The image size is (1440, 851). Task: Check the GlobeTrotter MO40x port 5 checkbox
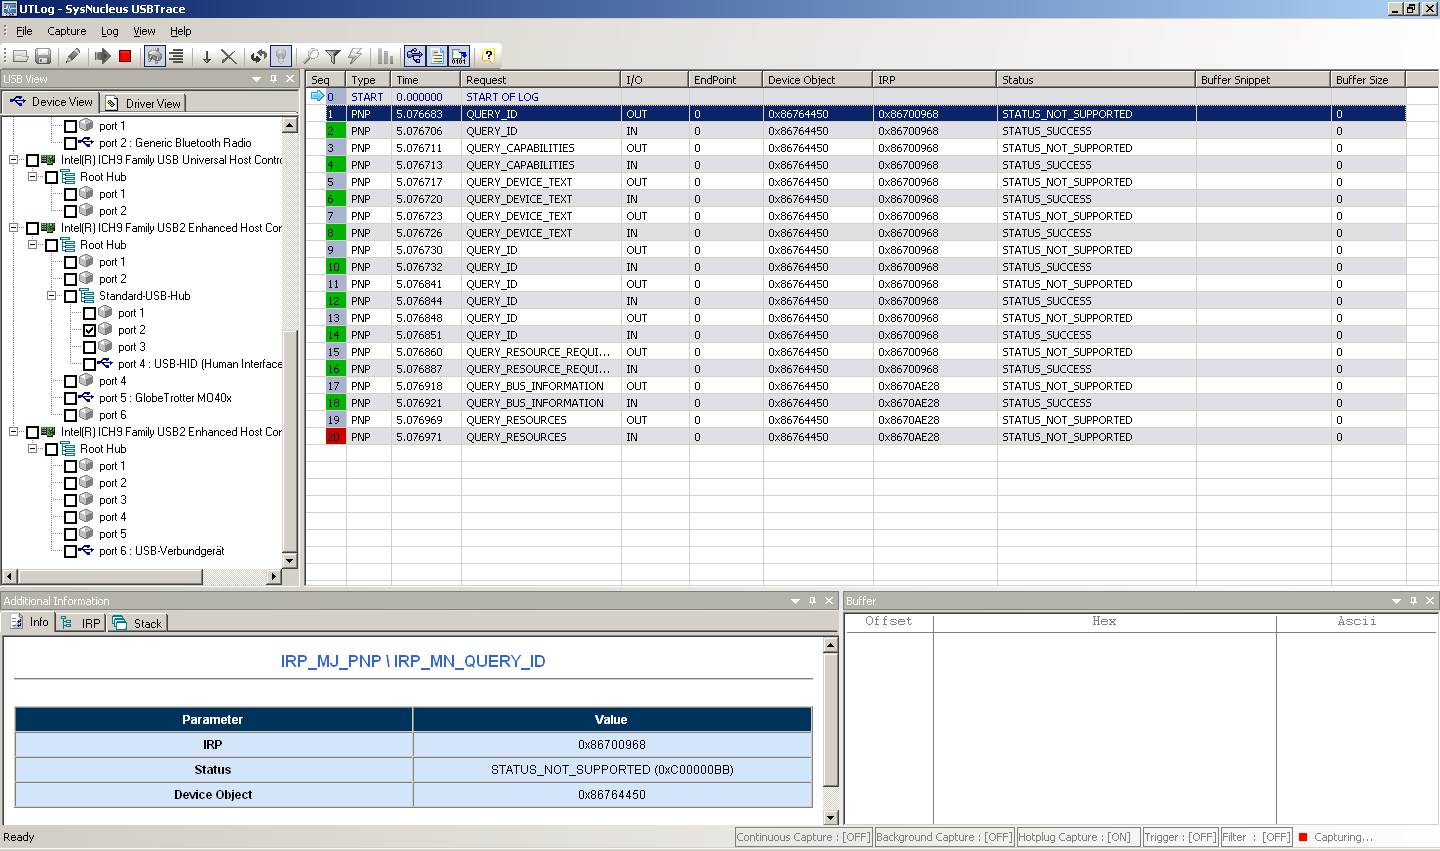(x=71, y=398)
